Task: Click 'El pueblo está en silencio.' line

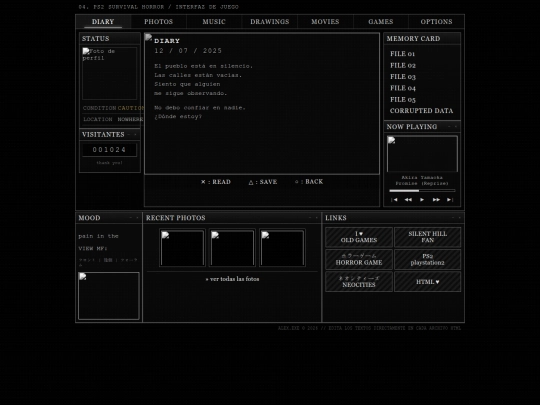Action: pos(204,66)
